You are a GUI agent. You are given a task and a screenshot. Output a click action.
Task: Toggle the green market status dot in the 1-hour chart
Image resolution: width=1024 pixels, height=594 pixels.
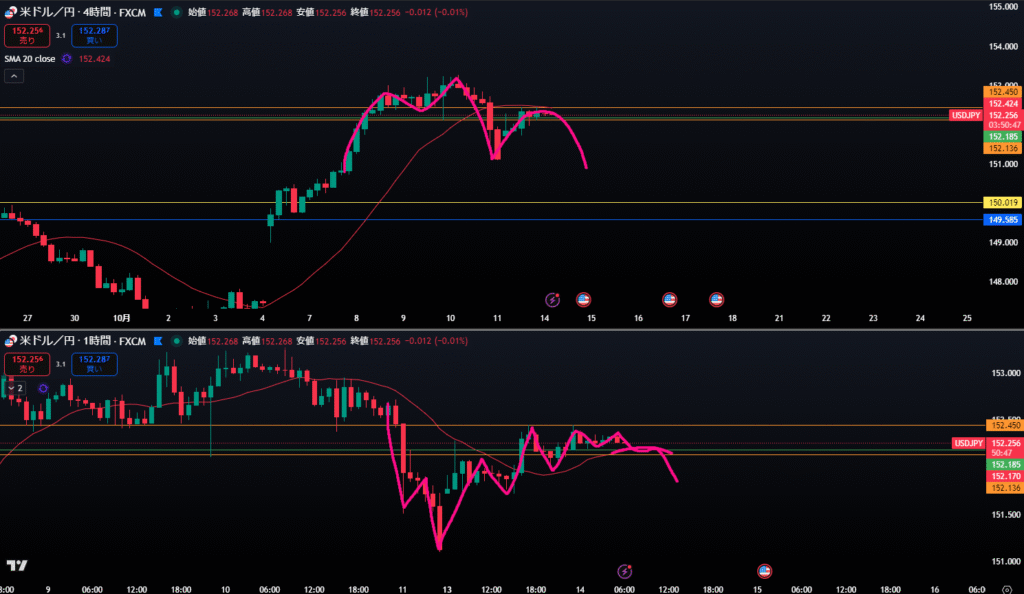177,342
